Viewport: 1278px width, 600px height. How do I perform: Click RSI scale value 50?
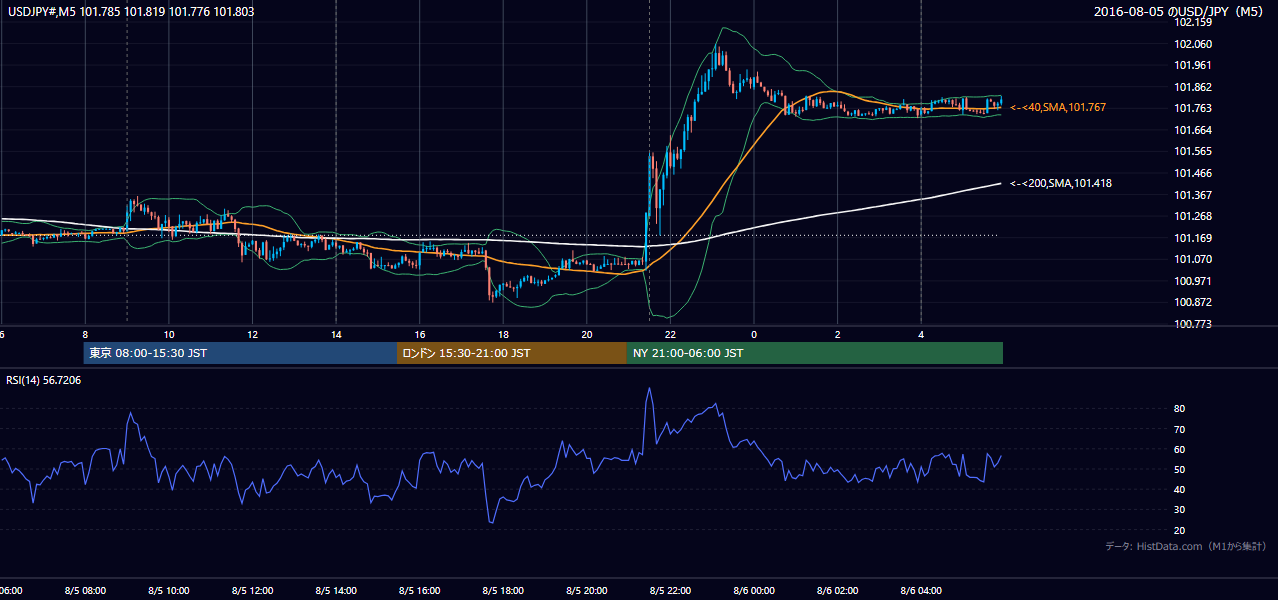click(x=1180, y=469)
